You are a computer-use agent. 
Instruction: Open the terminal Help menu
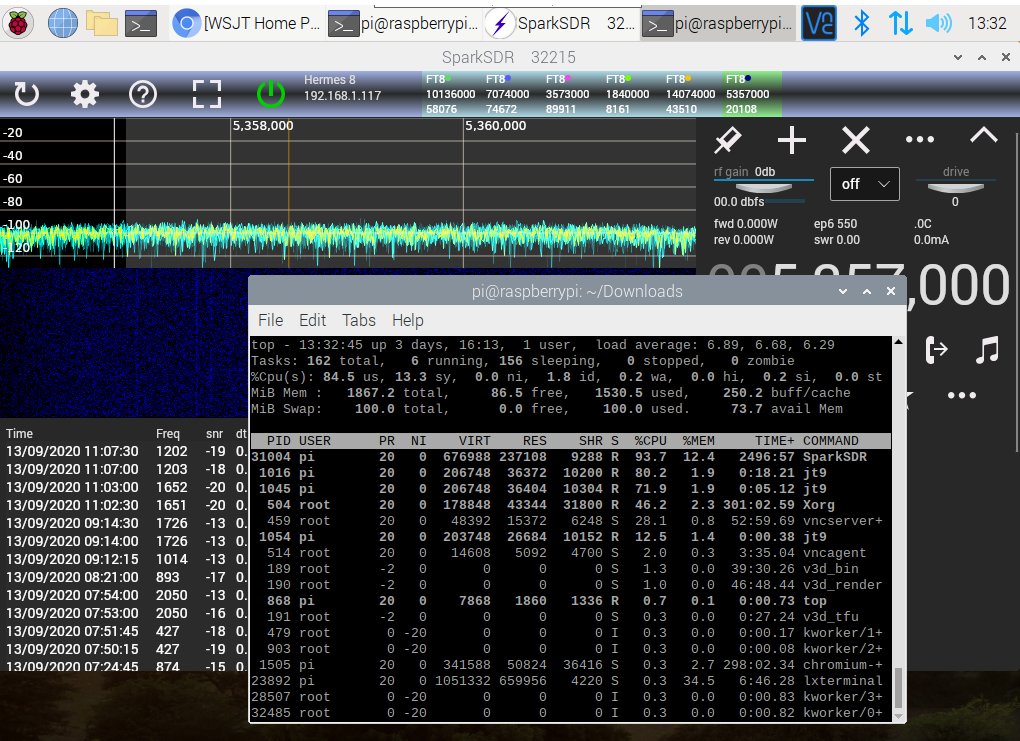point(407,320)
